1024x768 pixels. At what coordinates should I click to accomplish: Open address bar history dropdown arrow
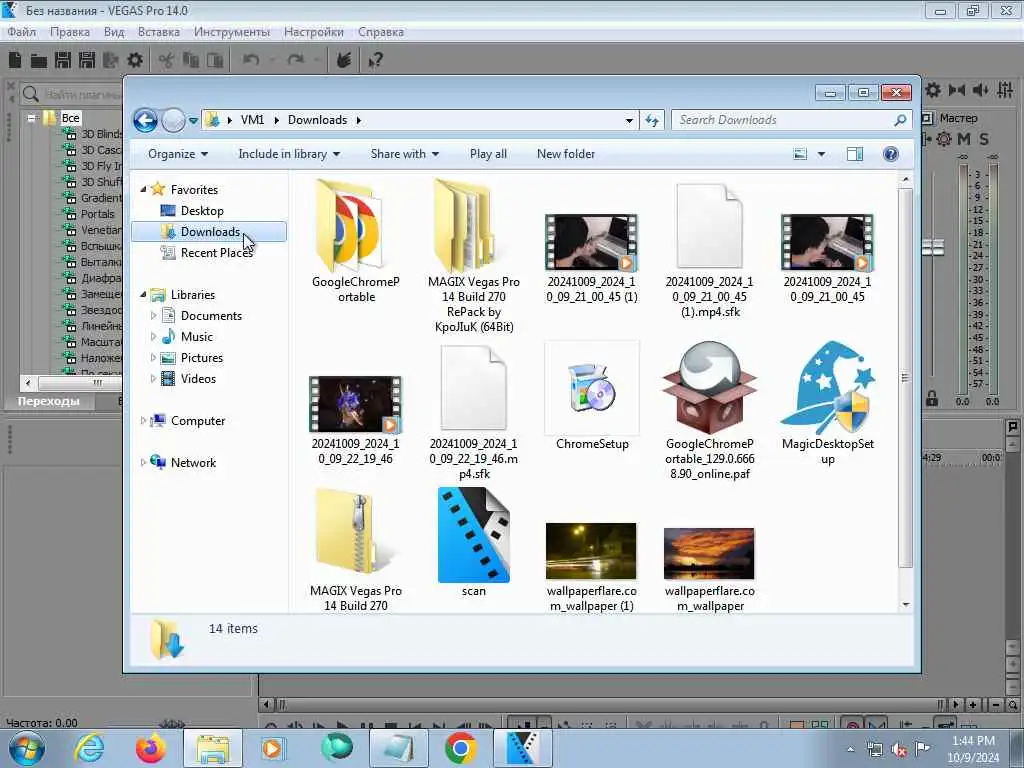click(629, 120)
